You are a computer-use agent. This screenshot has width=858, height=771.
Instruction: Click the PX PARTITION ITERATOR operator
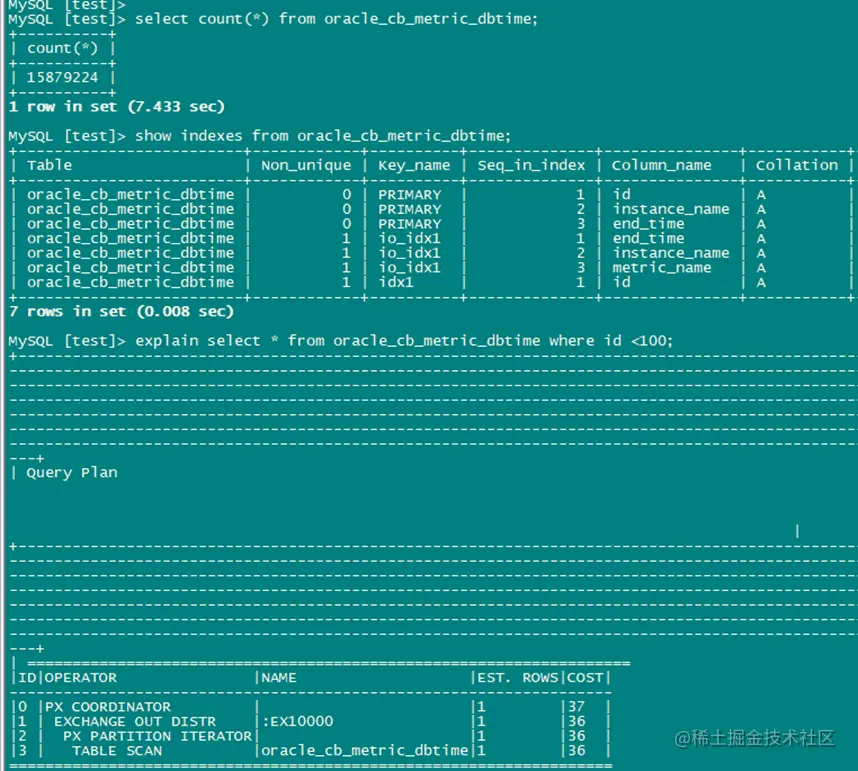coord(157,737)
